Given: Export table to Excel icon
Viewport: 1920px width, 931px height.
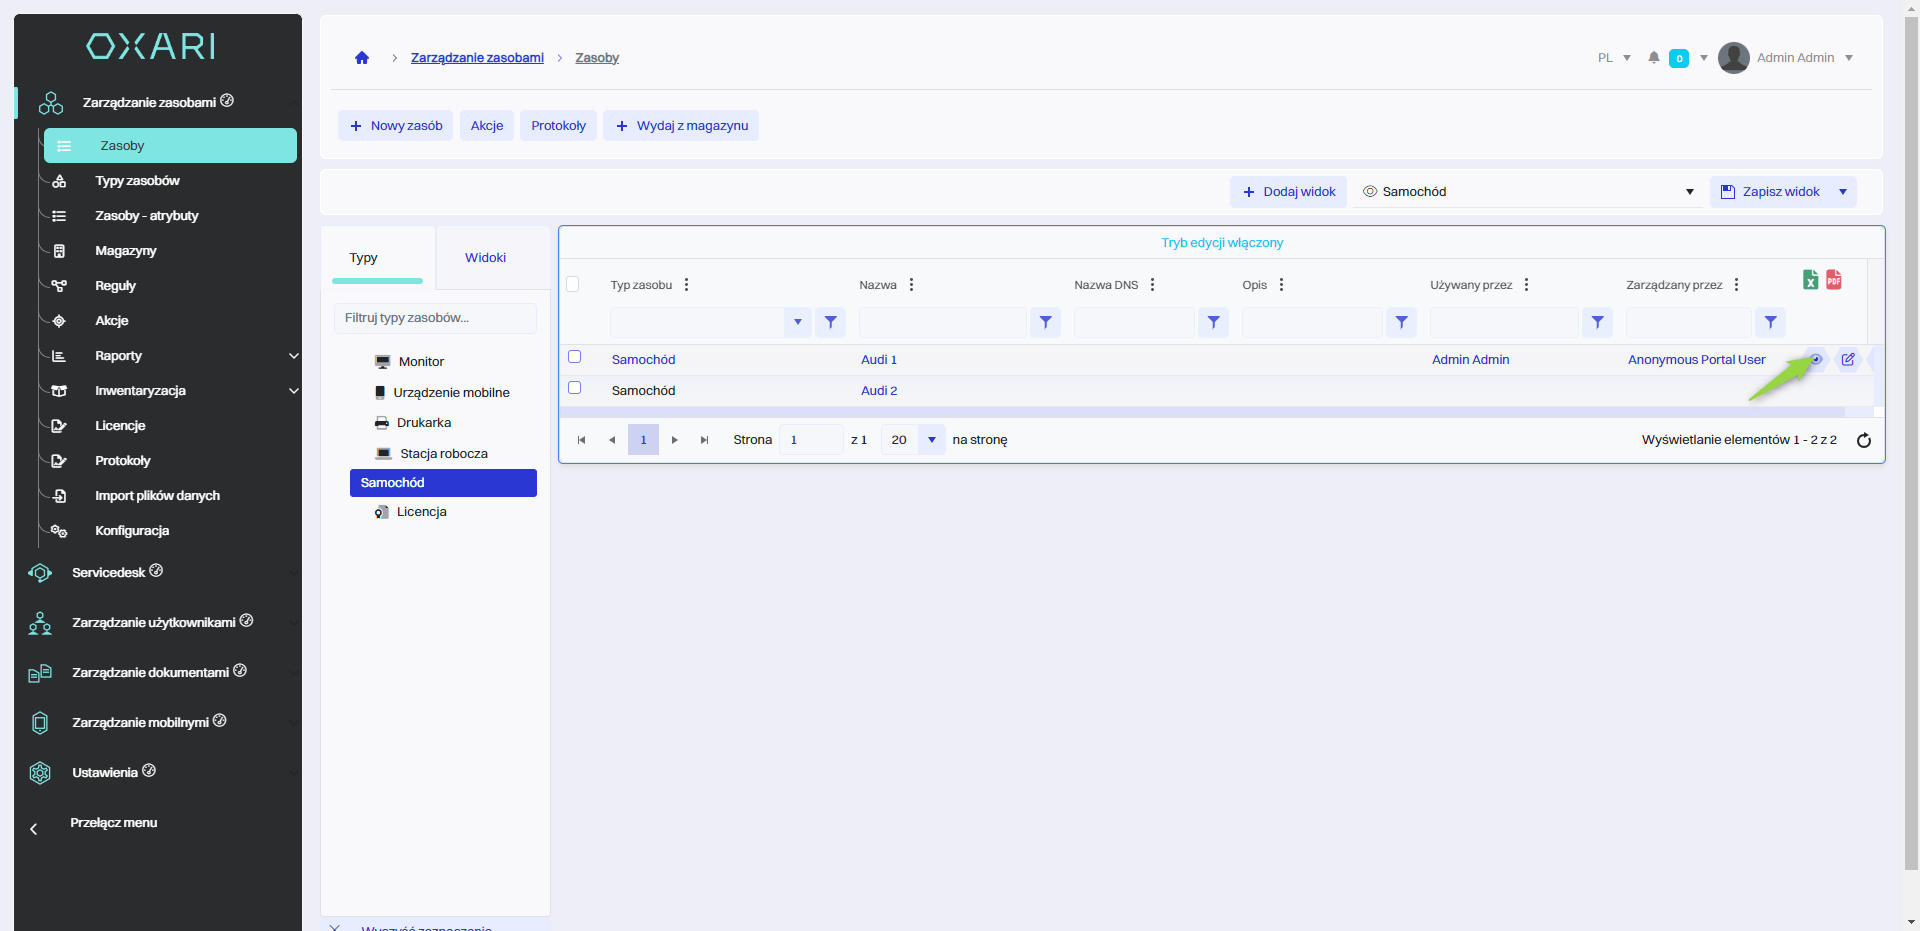Looking at the screenshot, I should coord(1810,280).
